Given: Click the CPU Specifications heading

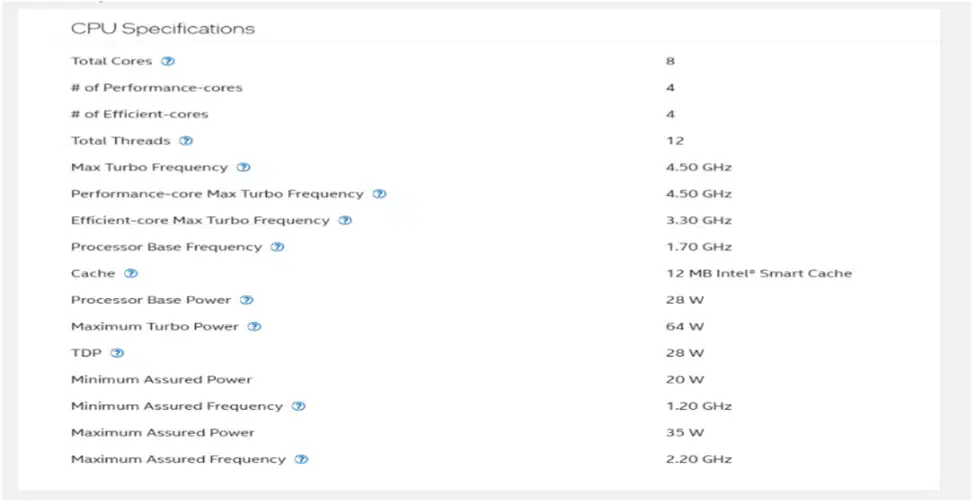Looking at the screenshot, I should click(163, 29).
